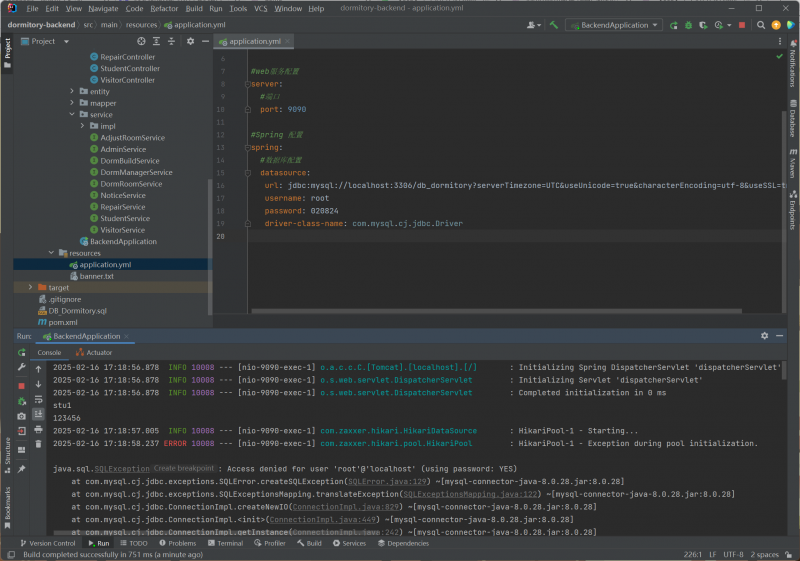Open the File menu

click(32, 9)
